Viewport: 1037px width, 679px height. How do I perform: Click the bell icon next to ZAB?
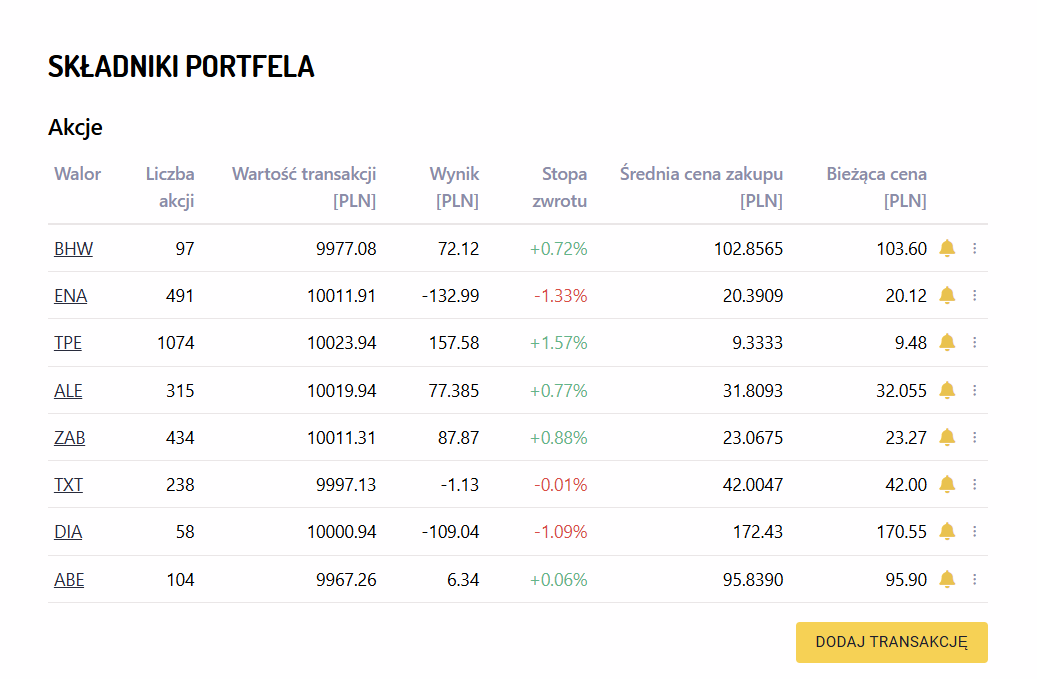[x=947, y=437]
